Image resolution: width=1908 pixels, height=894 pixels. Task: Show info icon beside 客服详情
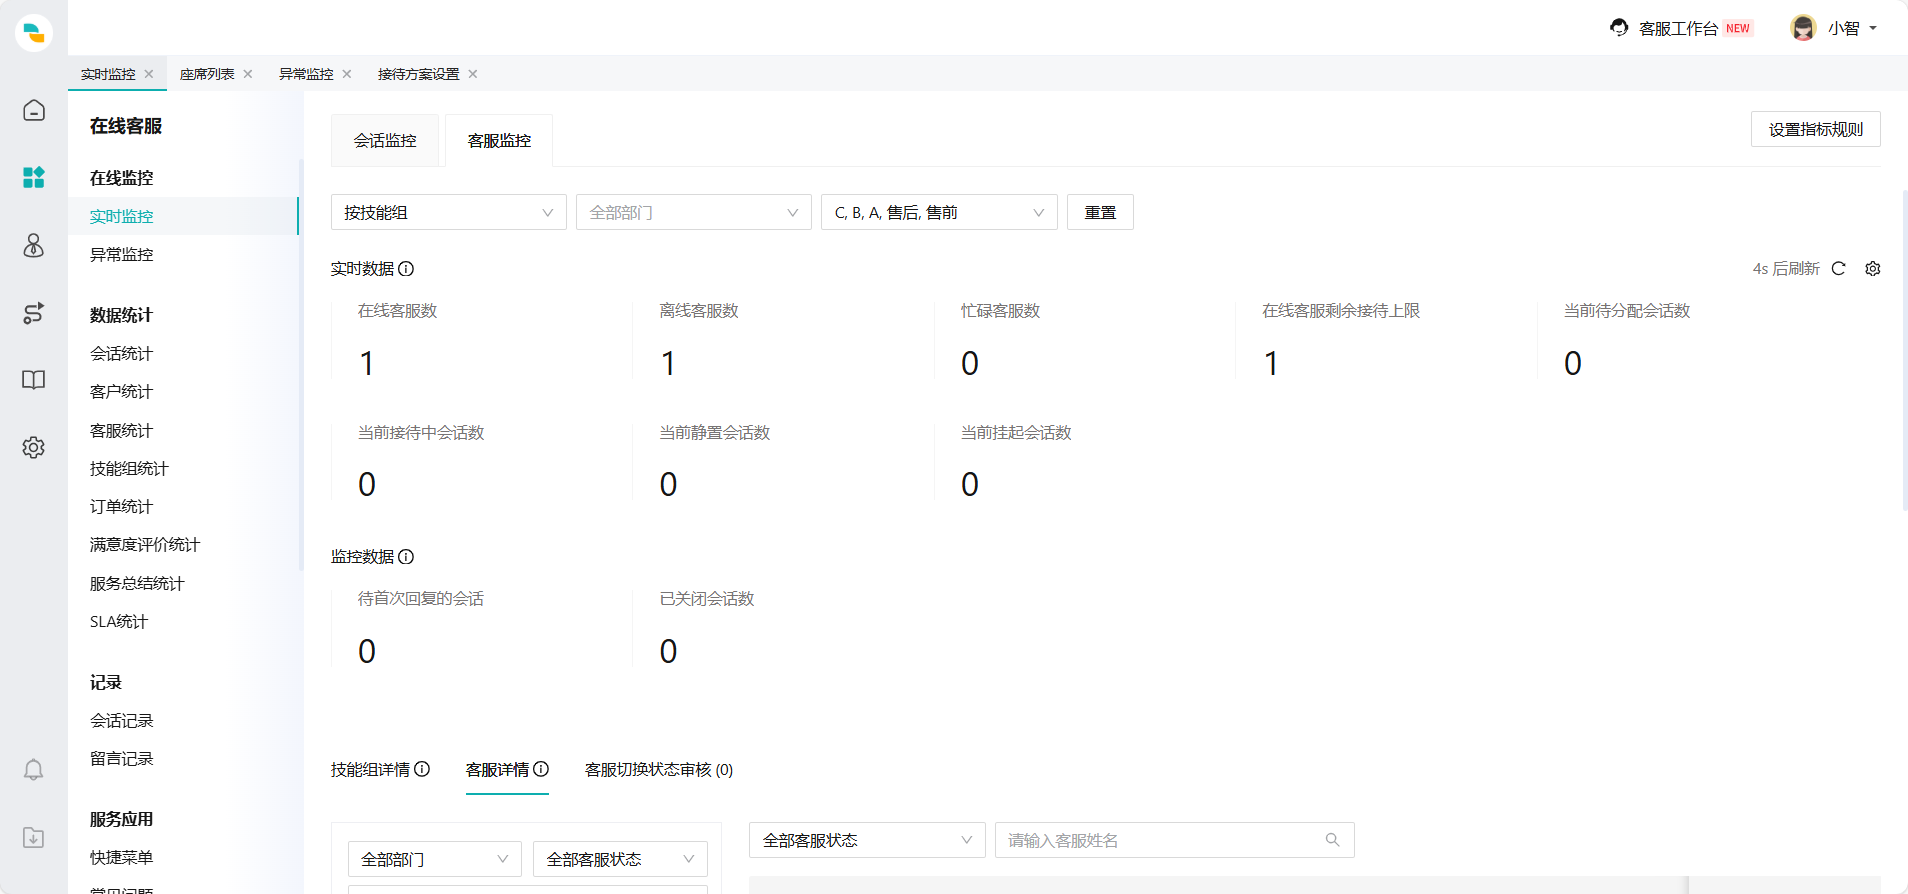[x=541, y=769]
